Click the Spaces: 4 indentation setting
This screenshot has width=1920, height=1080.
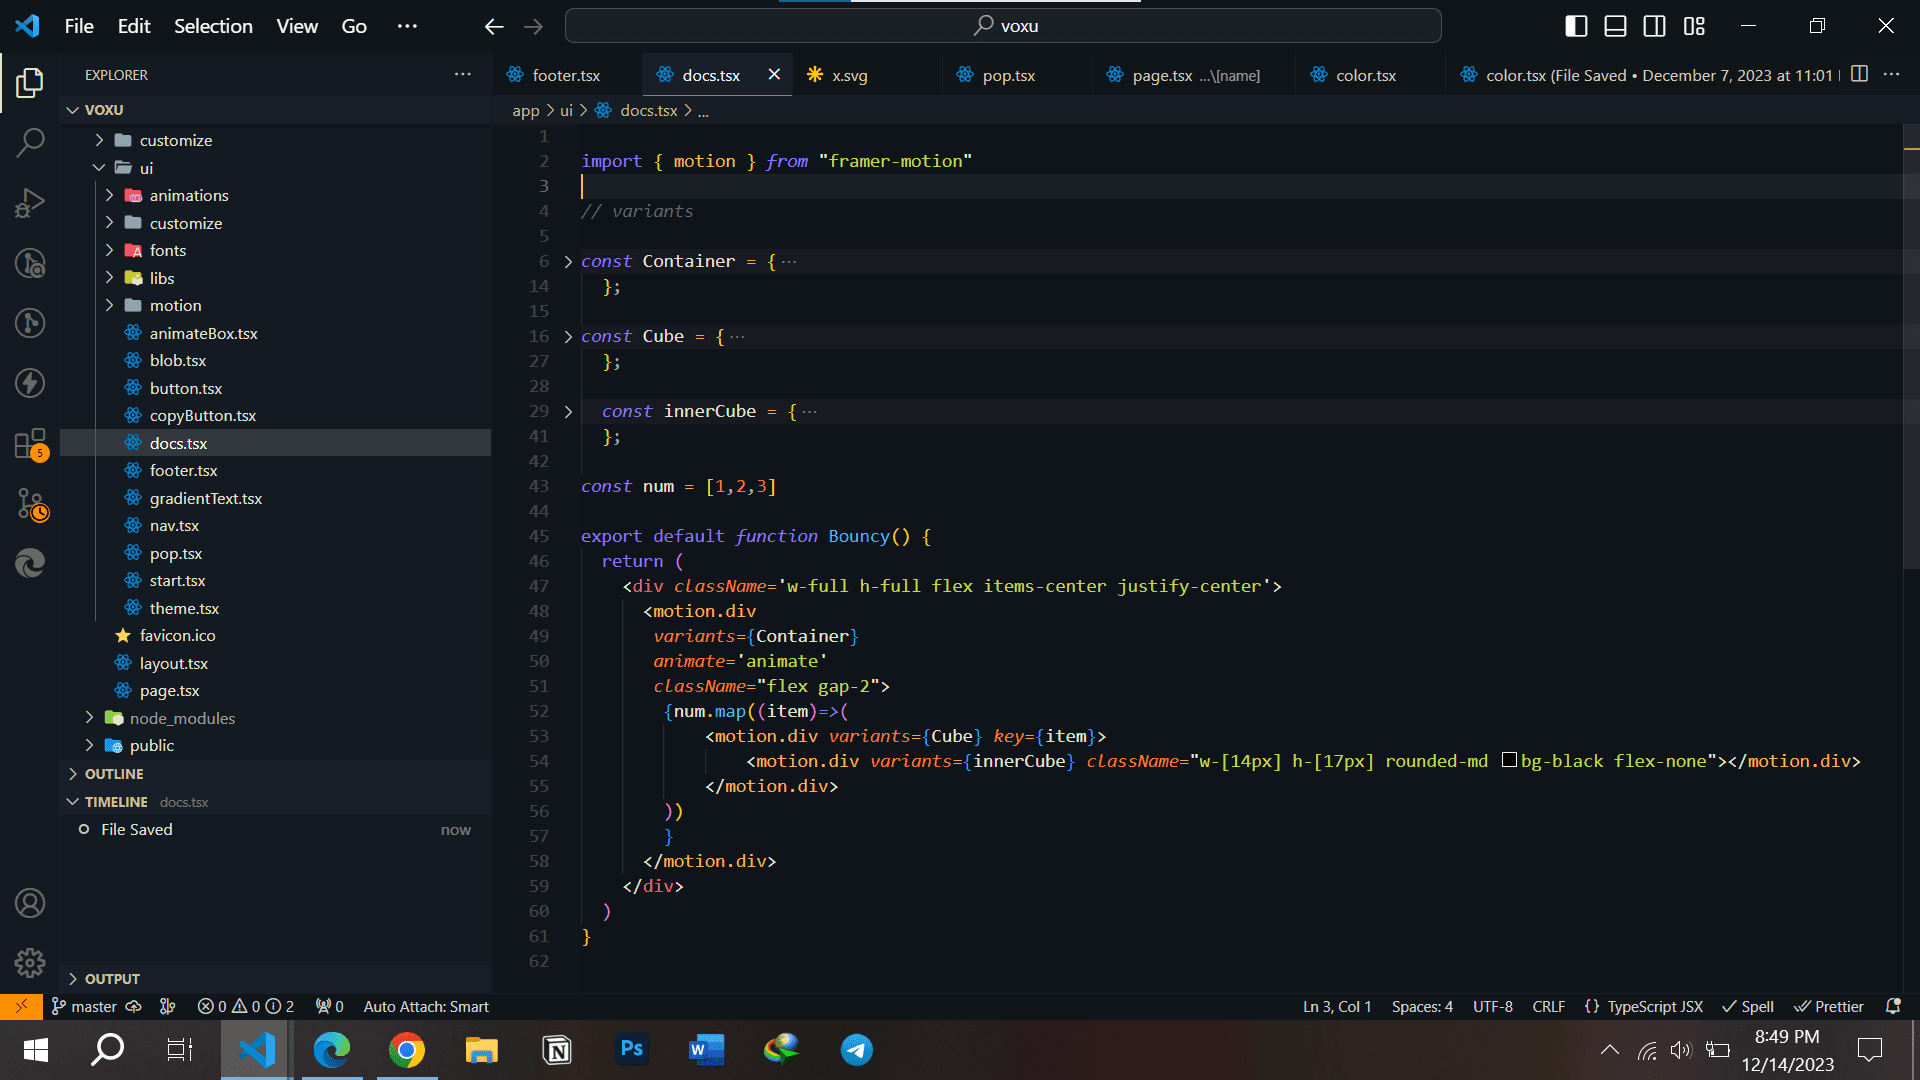pyautogui.click(x=1422, y=1007)
